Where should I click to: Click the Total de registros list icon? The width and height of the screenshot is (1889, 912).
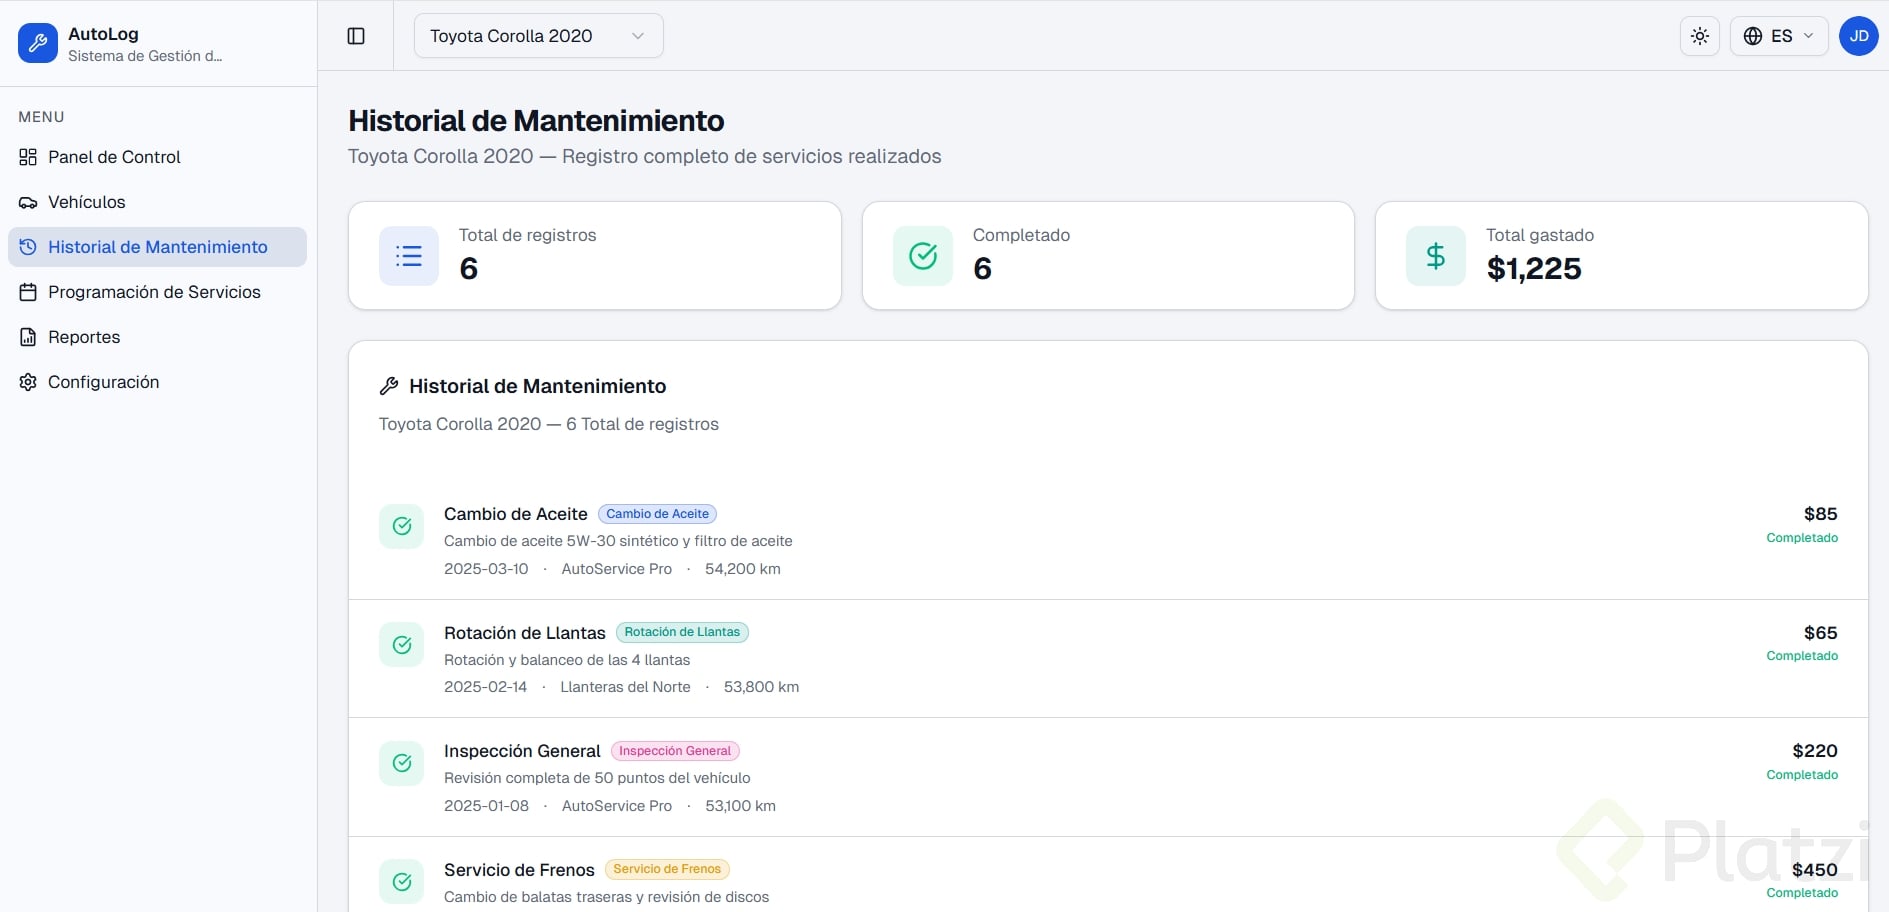(x=409, y=256)
